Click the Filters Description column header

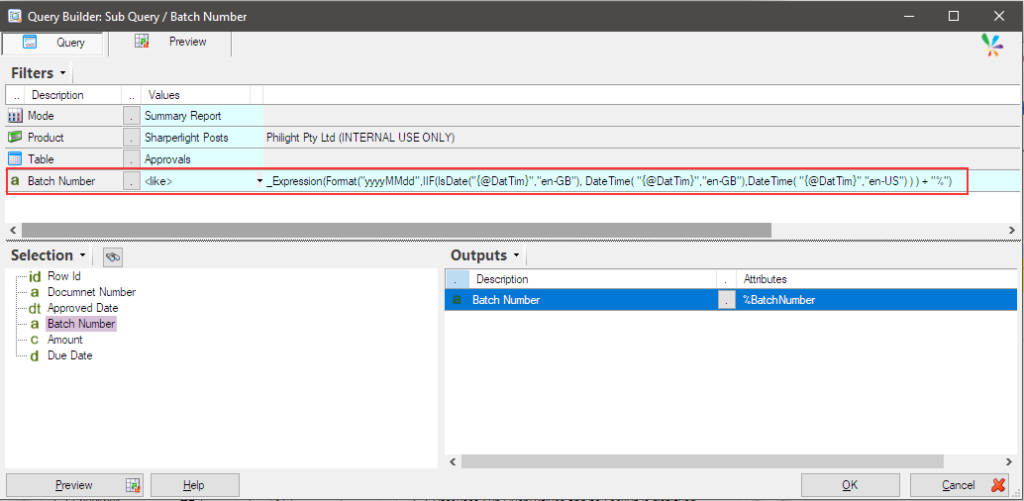72,95
